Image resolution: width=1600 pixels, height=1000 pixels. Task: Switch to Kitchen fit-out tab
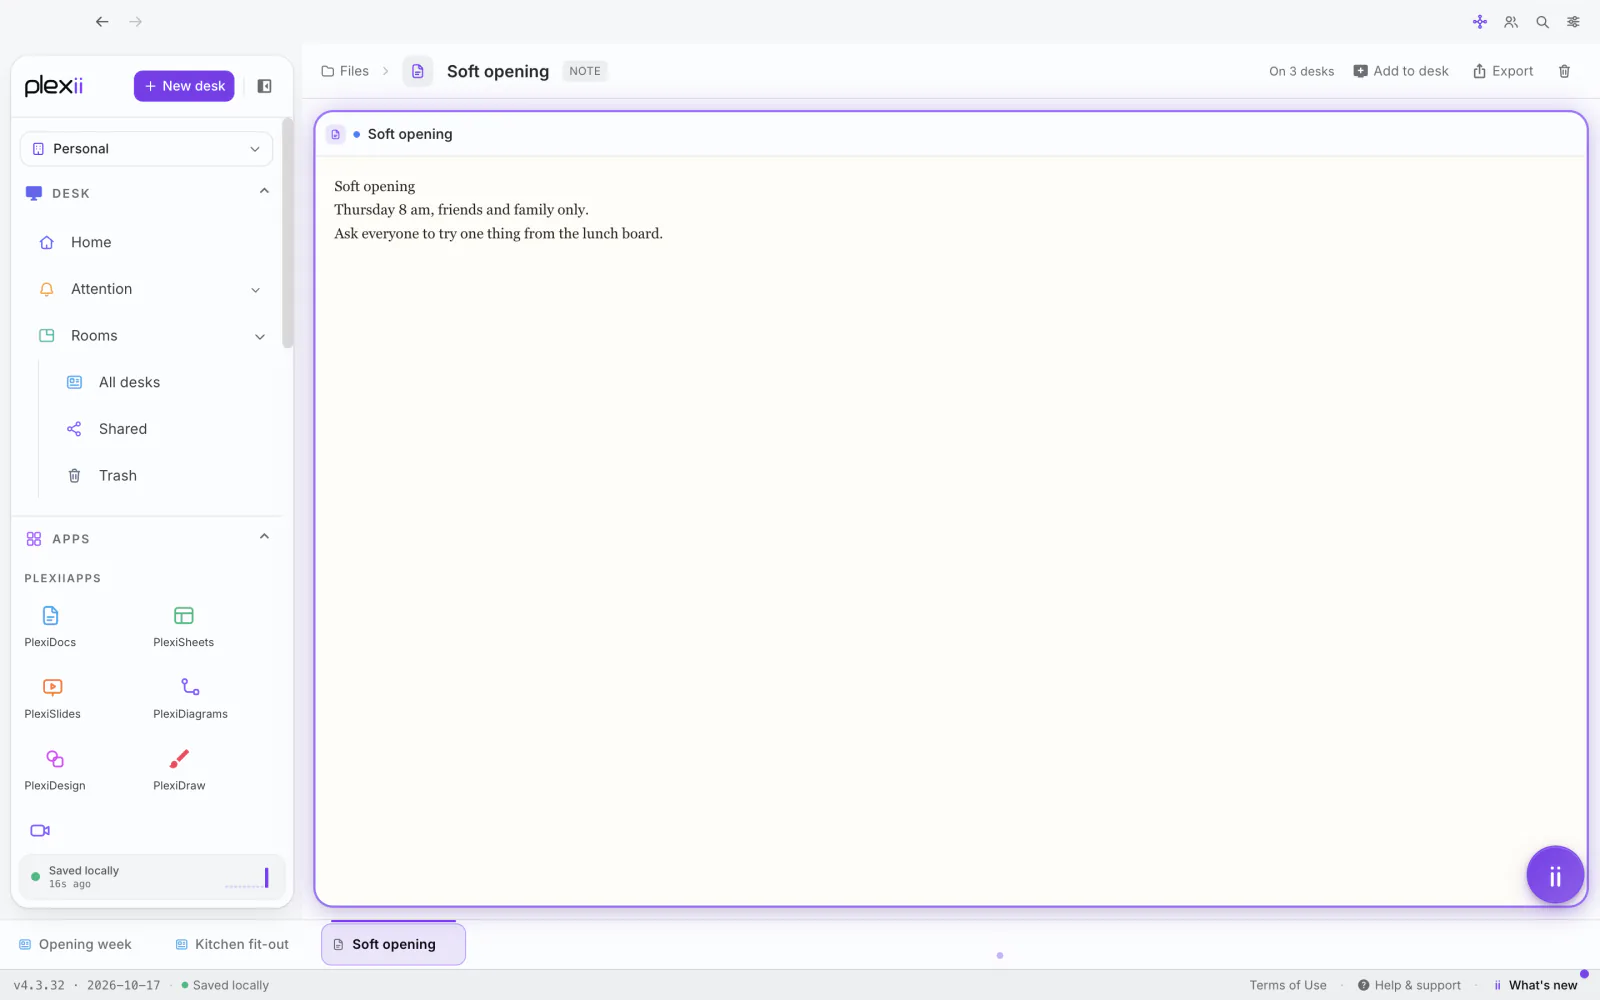coord(232,944)
